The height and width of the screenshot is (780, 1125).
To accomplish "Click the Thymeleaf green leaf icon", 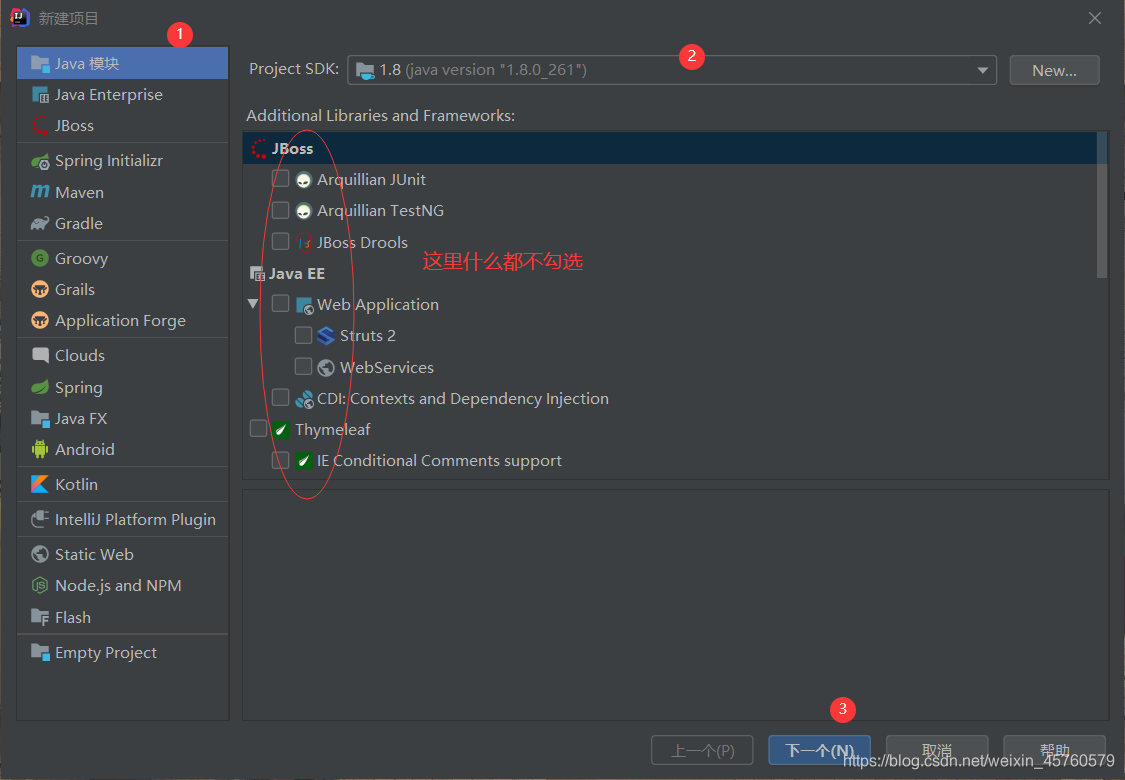I will pyautogui.click(x=281, y=430).
